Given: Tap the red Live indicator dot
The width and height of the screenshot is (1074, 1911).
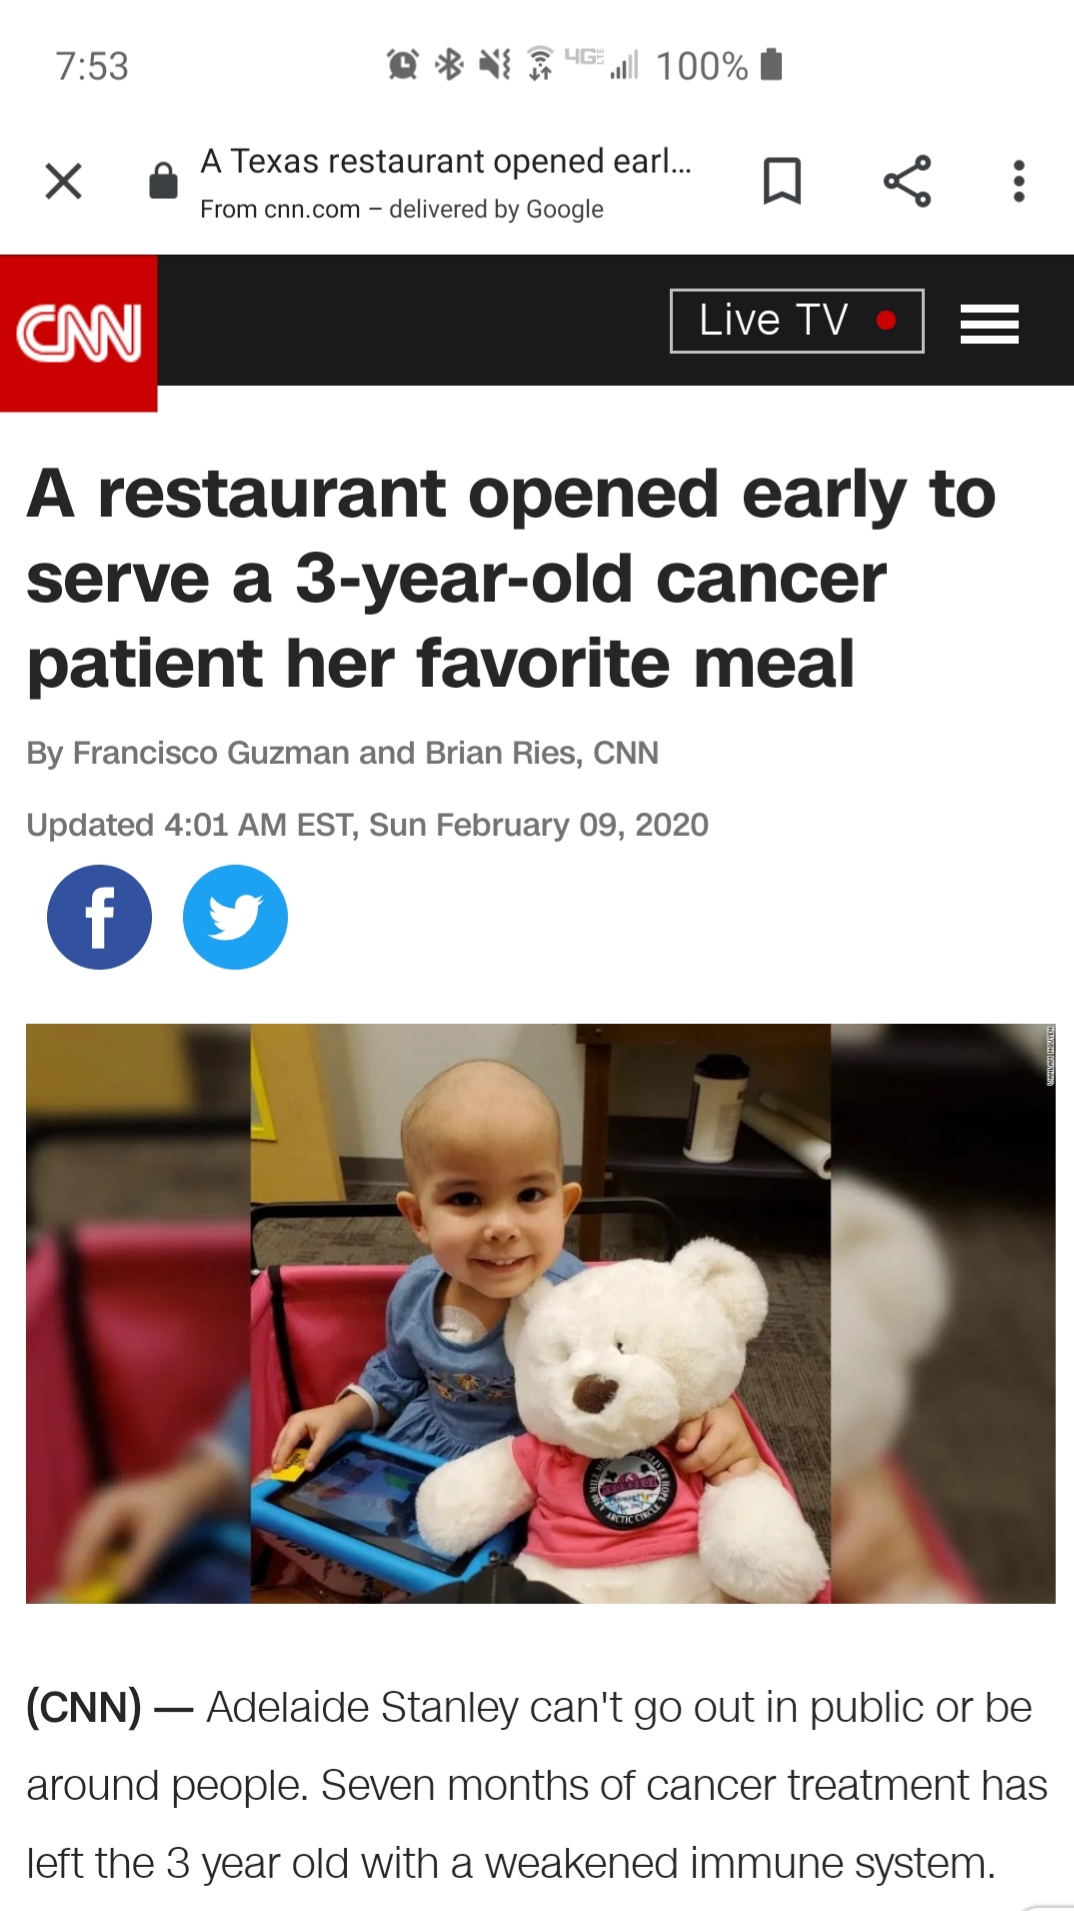Looking at the screenshot, I should [885, 321].
